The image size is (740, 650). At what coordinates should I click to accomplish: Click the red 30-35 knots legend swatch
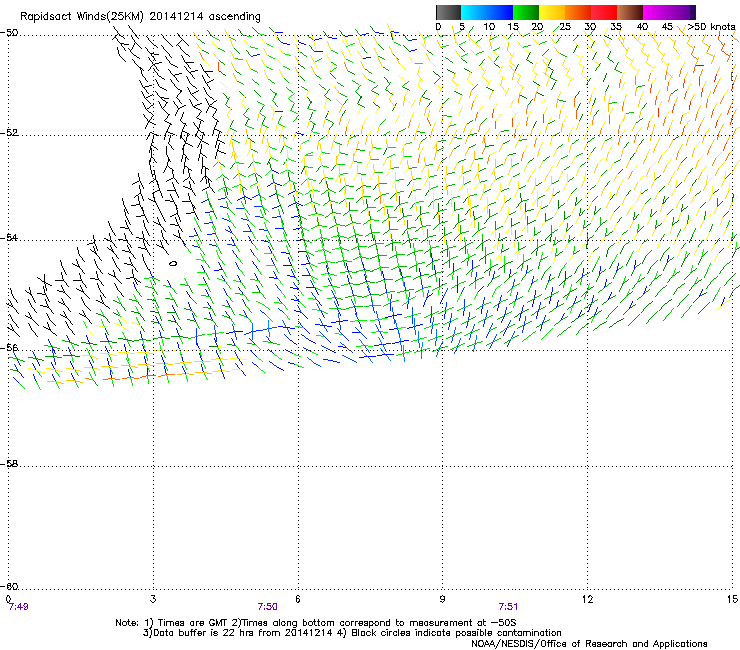604,12
